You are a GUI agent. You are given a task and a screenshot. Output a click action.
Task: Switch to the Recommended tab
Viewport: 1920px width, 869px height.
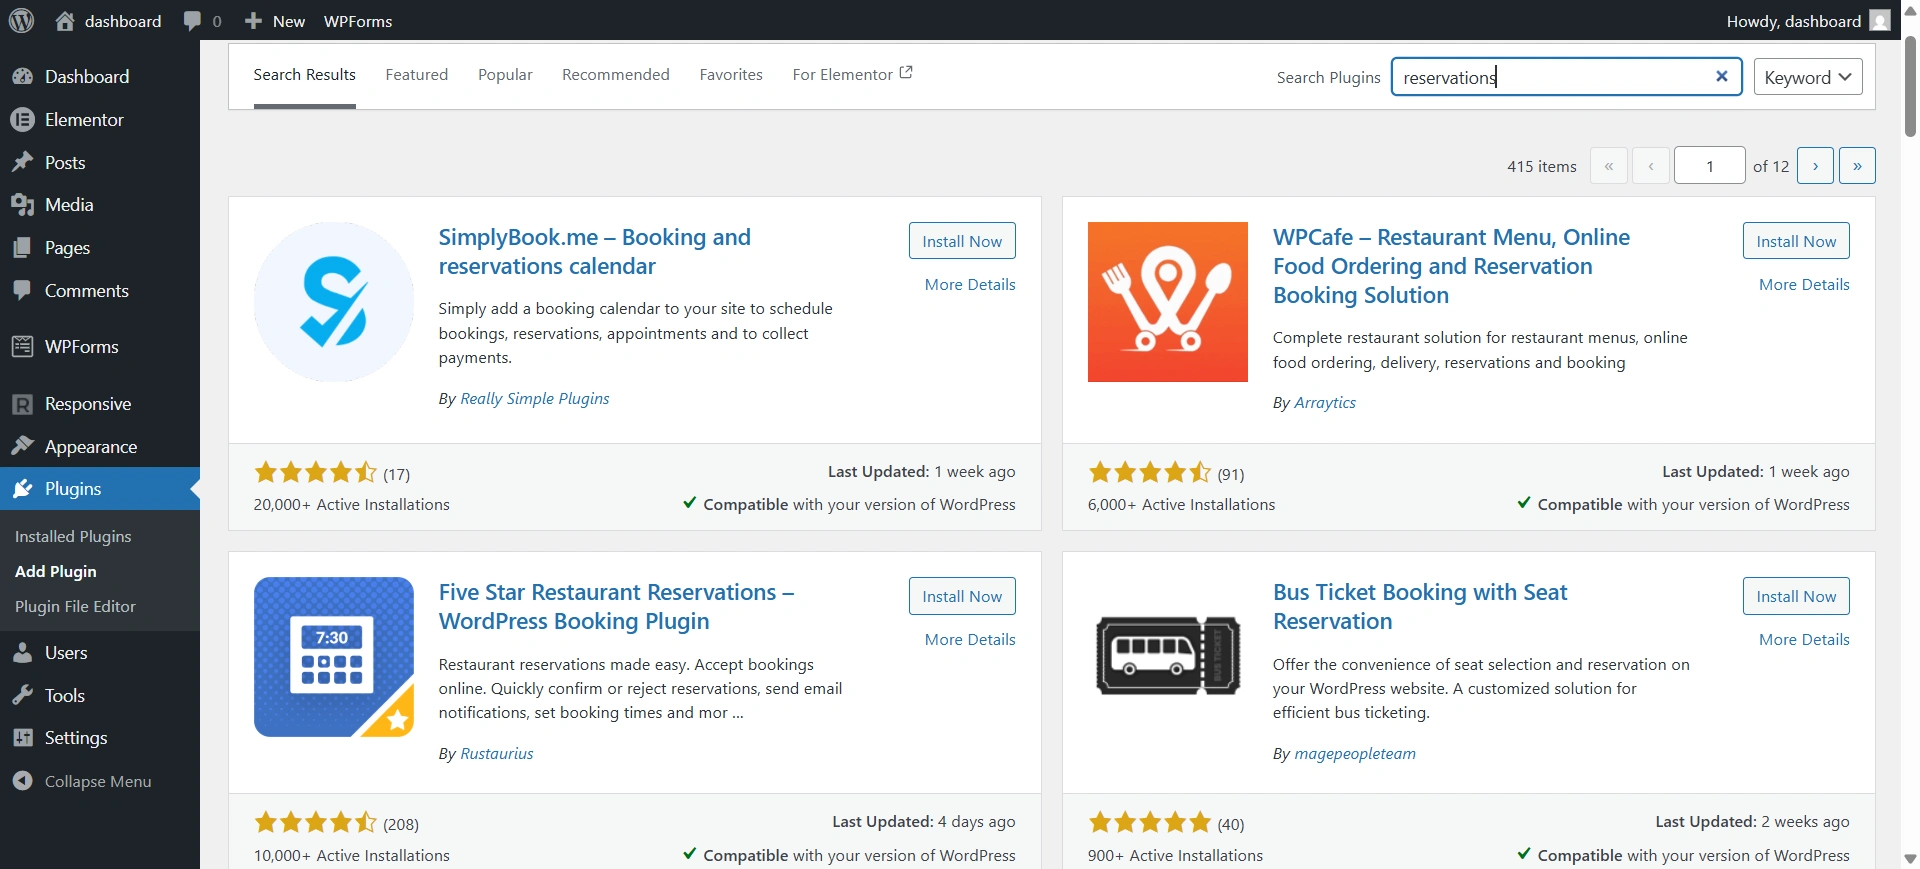click(x=616, y=75)
